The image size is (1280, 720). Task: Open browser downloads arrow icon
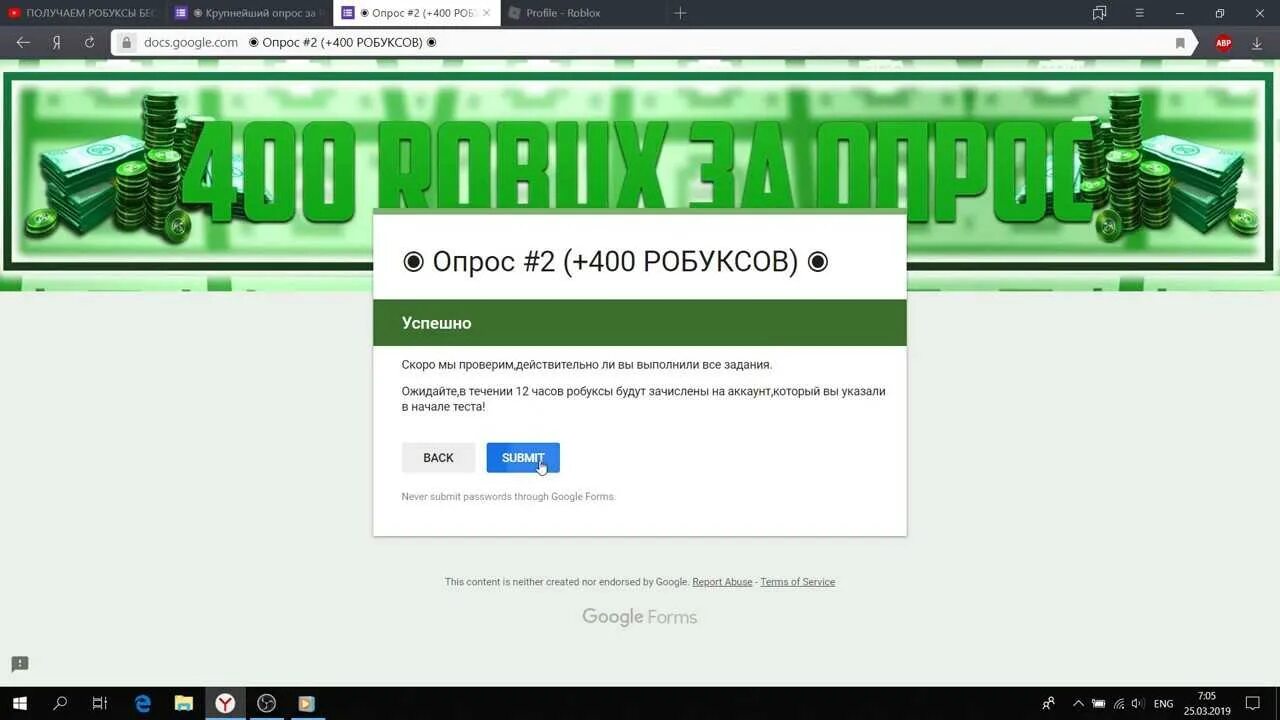[x=1256, y=43]
